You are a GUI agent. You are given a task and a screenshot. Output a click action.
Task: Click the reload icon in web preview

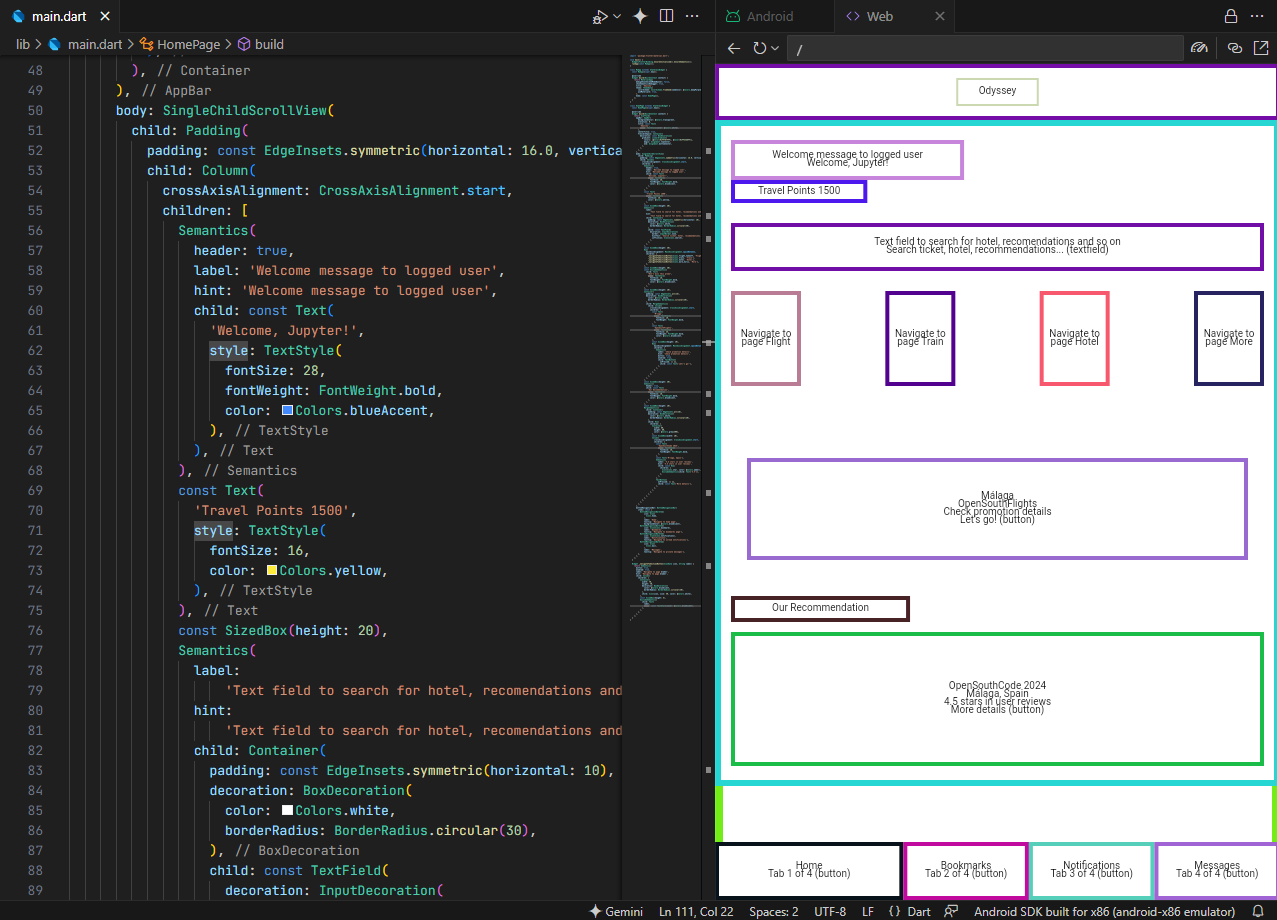(x=760, y=48)
